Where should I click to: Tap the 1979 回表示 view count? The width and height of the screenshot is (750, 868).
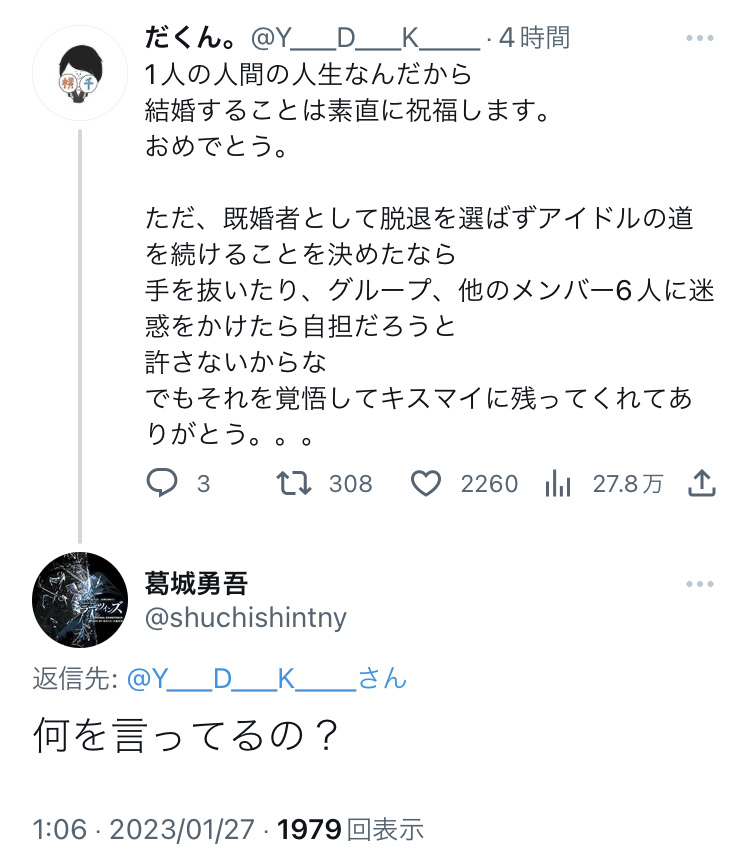coord(351,828)
